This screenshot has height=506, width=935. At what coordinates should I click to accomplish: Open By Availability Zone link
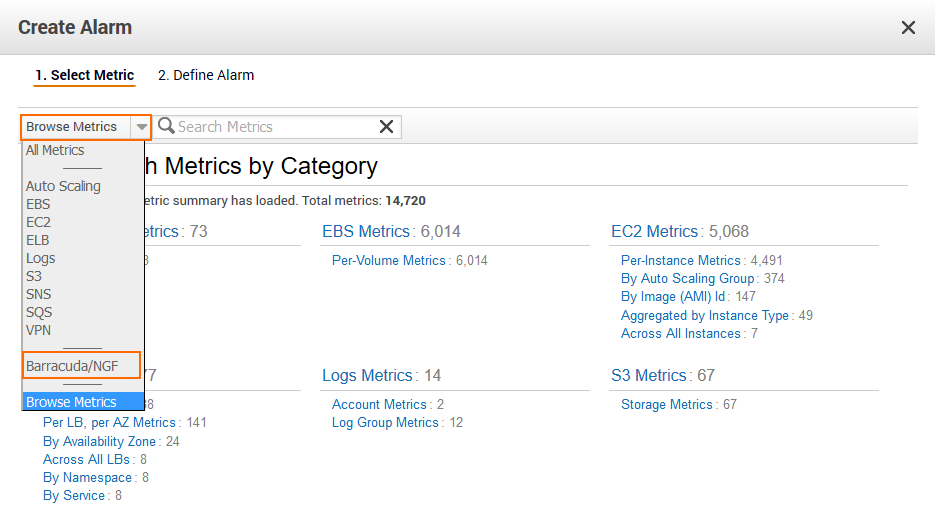point(99,441)
